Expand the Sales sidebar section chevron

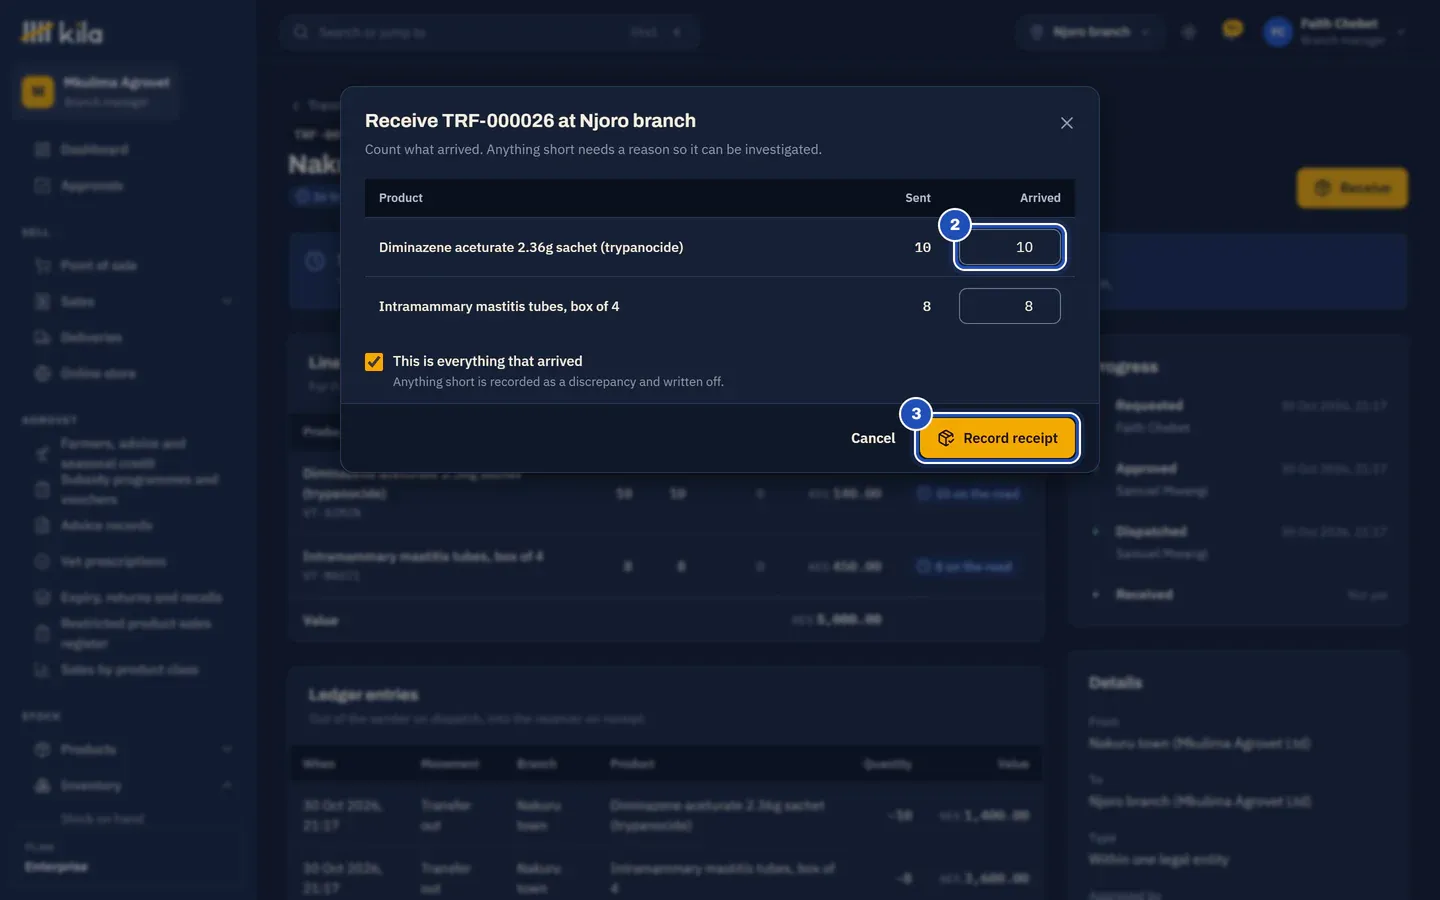click(x=227, y=302)
